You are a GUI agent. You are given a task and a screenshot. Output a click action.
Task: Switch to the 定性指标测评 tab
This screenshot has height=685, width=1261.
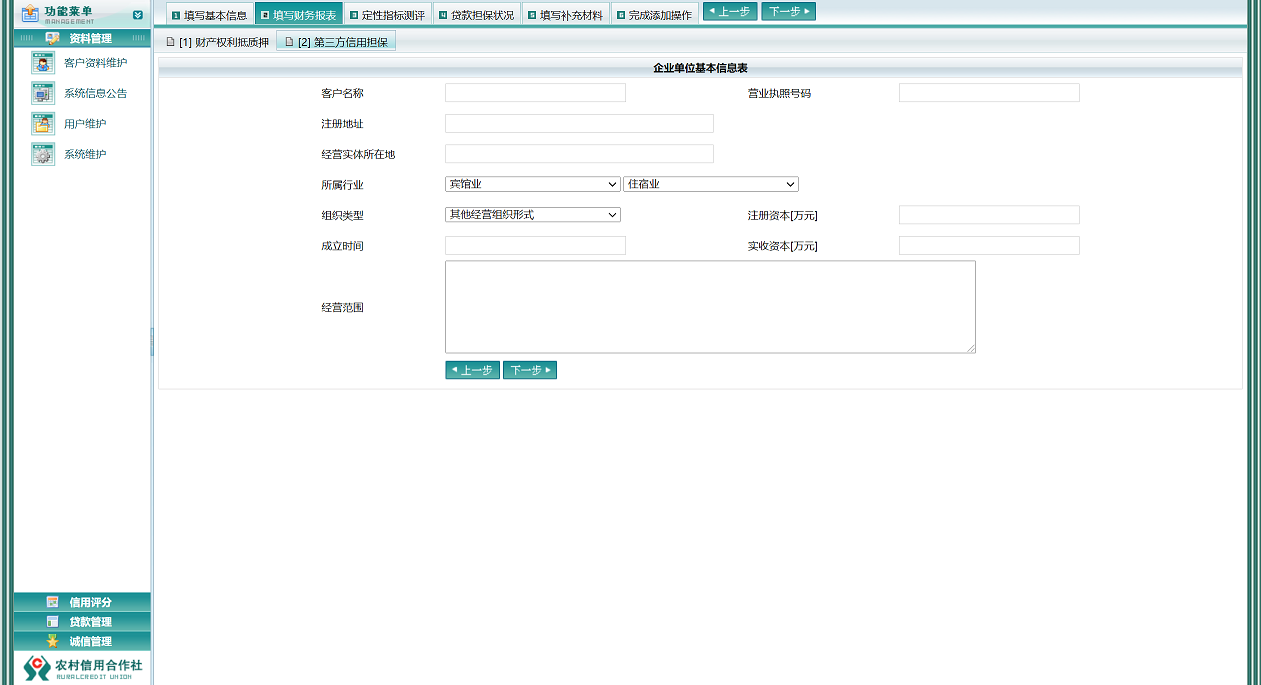click(389, 14)
